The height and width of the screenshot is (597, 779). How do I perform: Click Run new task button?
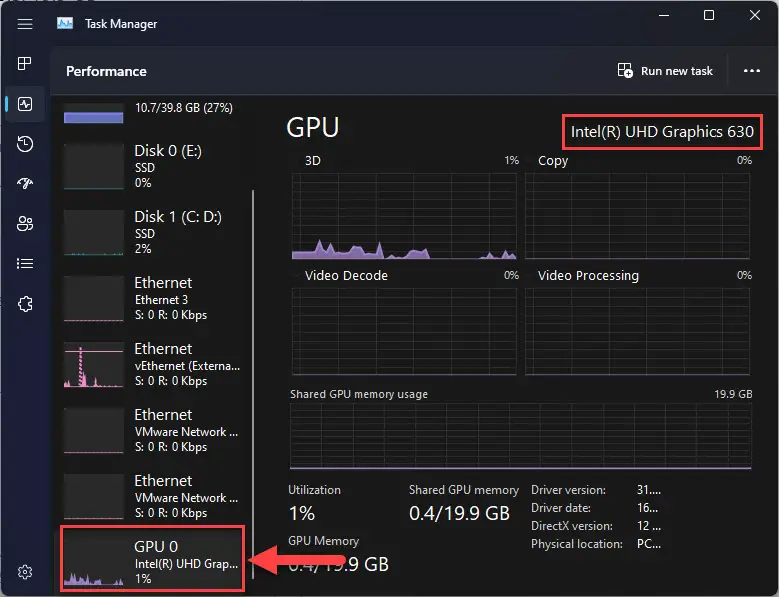(665, 71)
